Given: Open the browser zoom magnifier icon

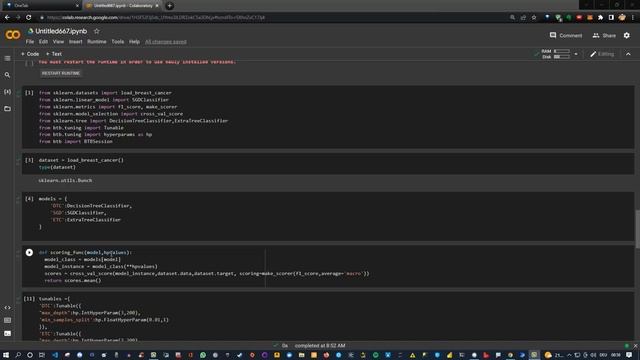Looking at the screenshot, I should 512,18.
